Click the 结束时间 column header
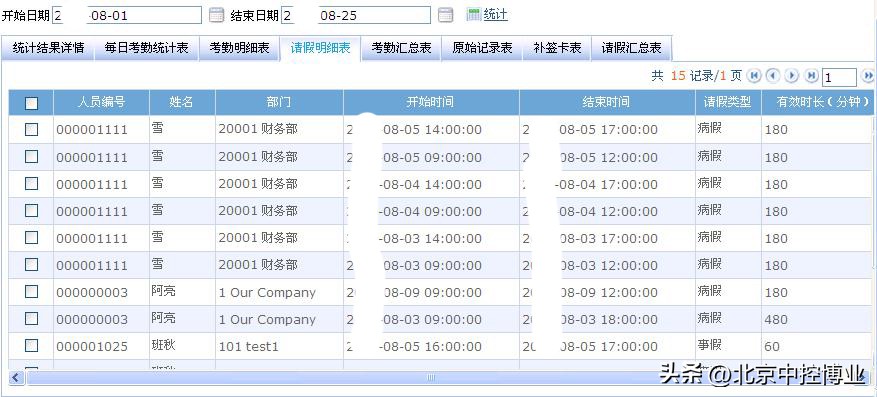 click(607, 102)
